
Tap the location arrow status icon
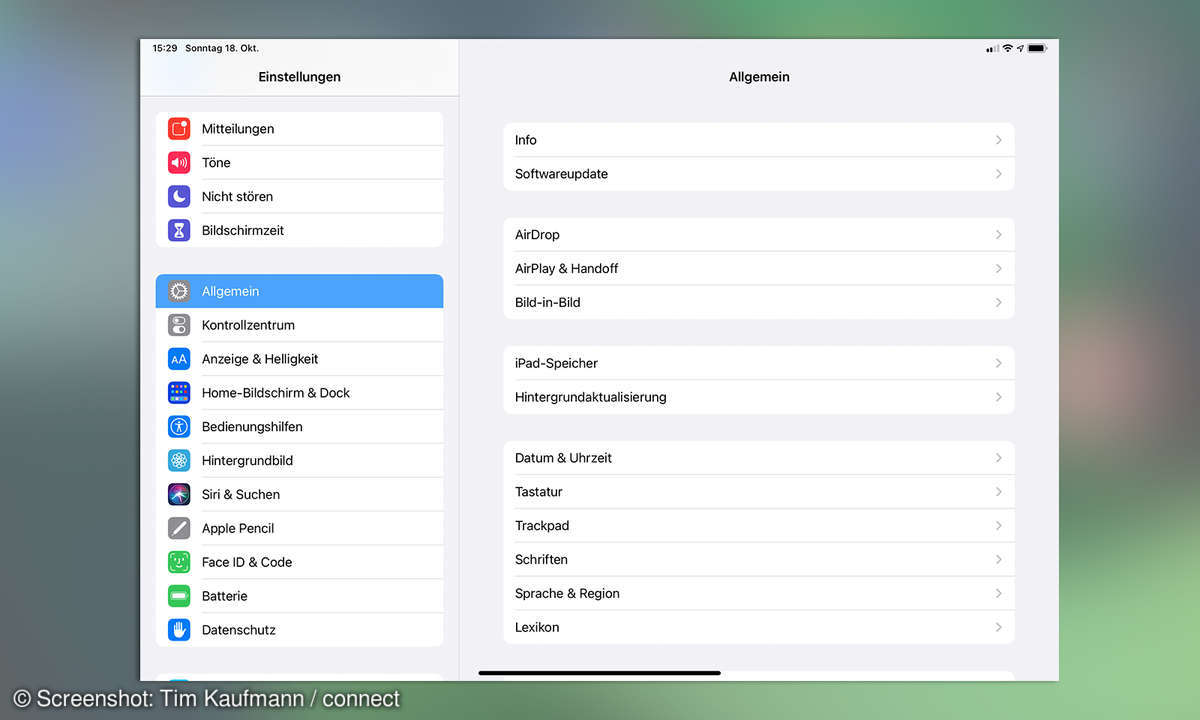[x=1020, y=48]
